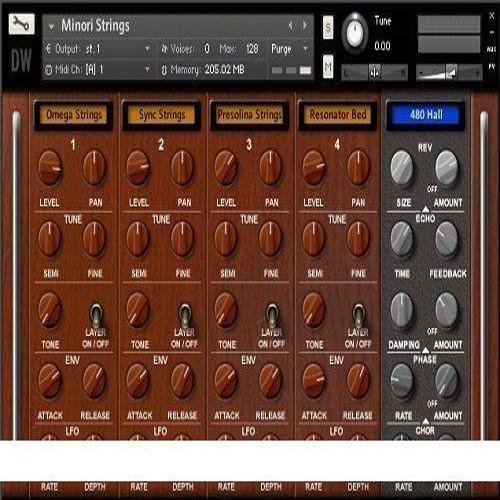This screenshot has width=500, height=500.
Task: Open the wrench instrument edit icon
Action: [21, 24]
